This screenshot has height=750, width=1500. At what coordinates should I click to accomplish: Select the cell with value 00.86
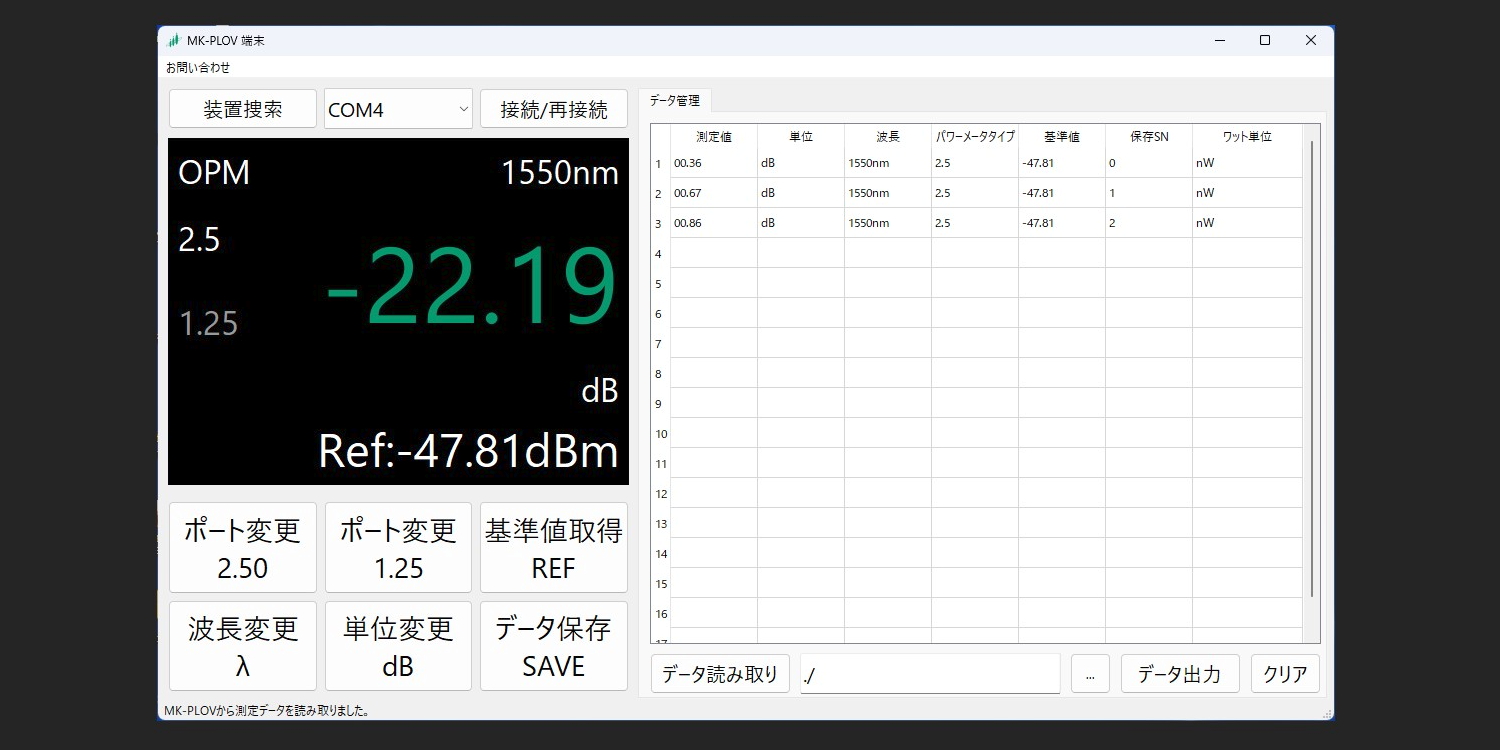tap(714, 223)
